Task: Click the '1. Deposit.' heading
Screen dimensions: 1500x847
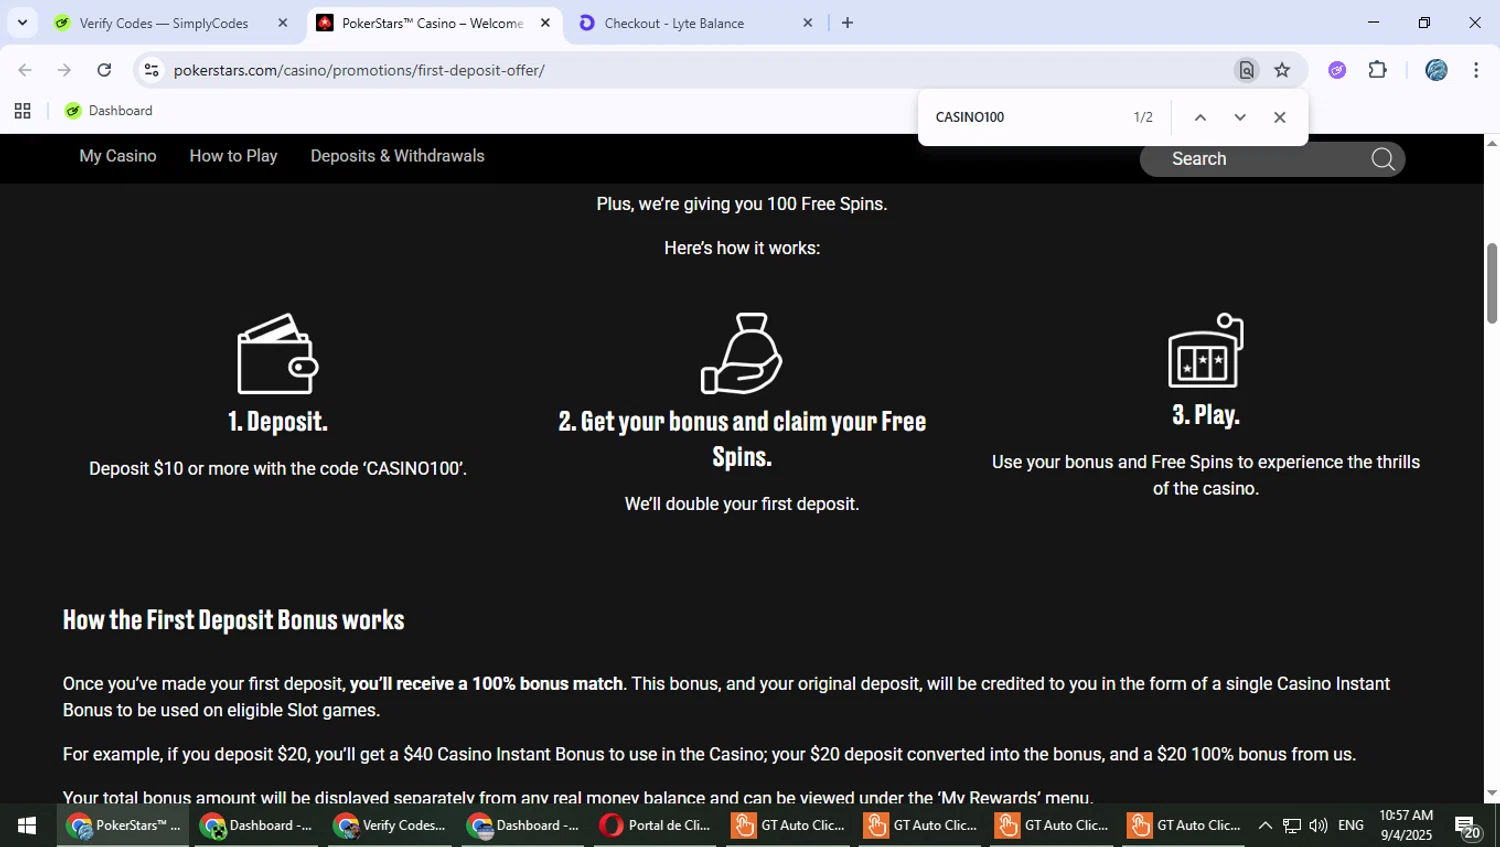Action: pos(278,421)
